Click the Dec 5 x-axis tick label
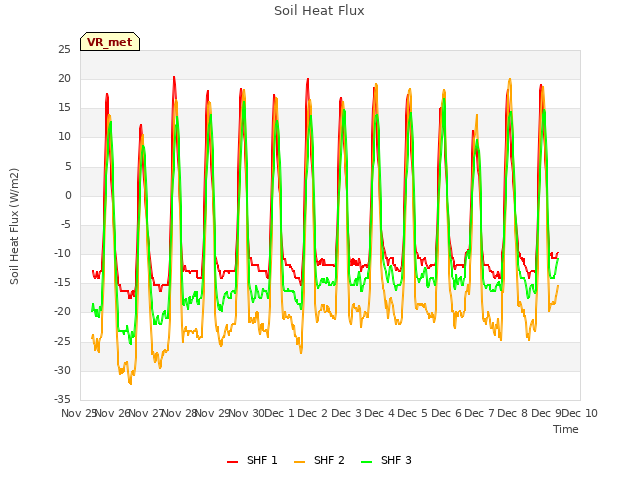This screenshot has width=640, height=480. (413, 413)
